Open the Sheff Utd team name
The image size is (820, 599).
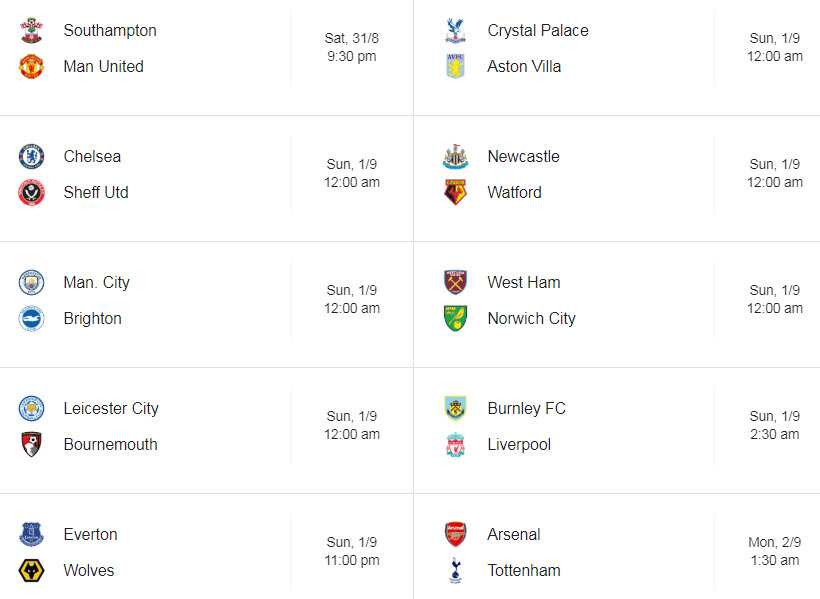pyautogui.click(x=95, y=192)
